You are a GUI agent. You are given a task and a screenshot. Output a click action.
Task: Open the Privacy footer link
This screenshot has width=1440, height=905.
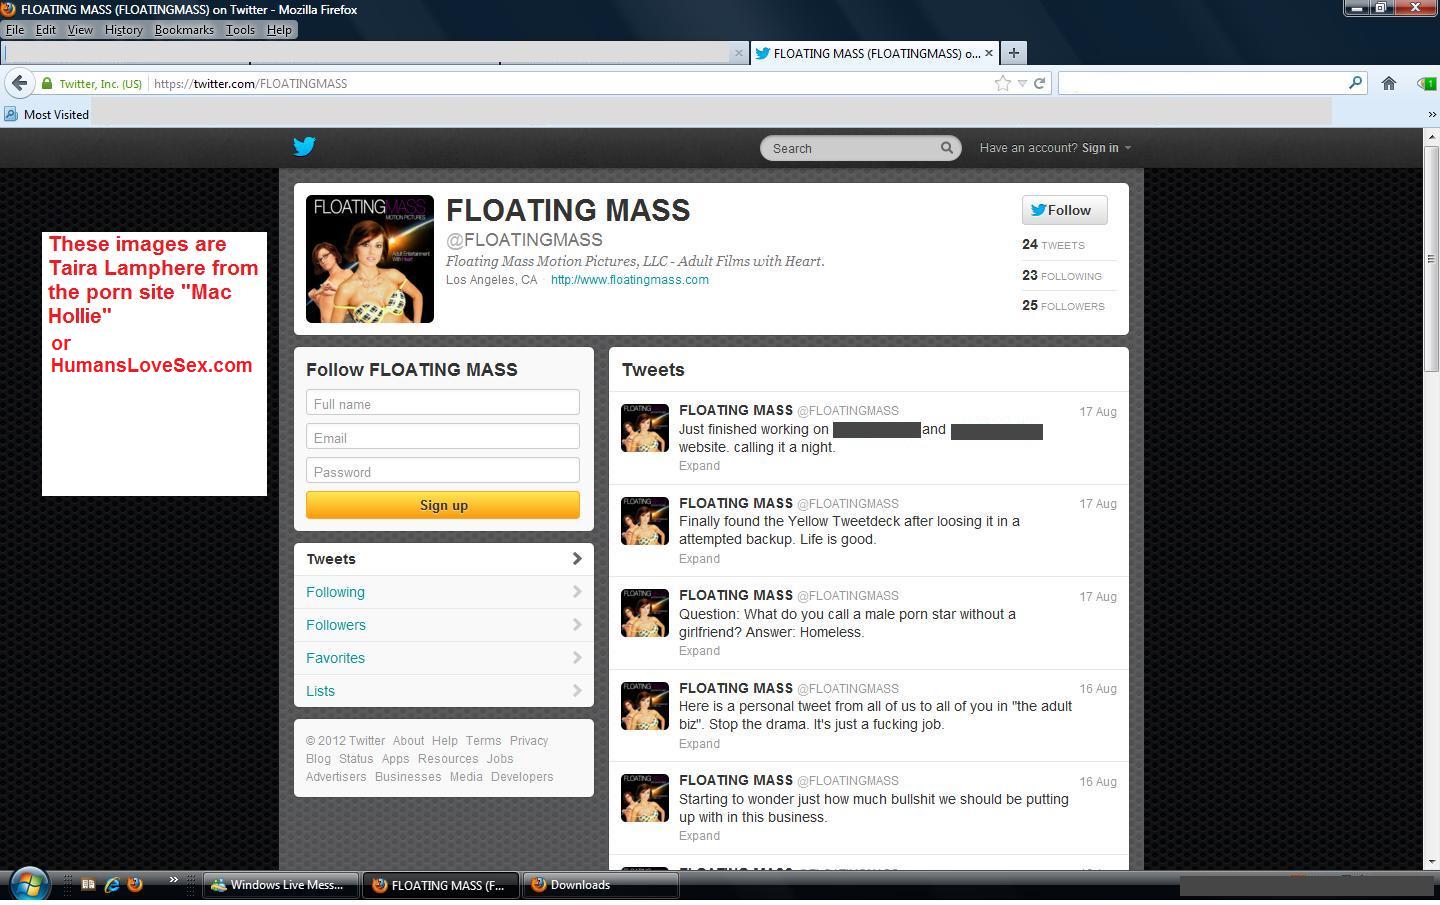pyautogui.click(x=529, y=741)
